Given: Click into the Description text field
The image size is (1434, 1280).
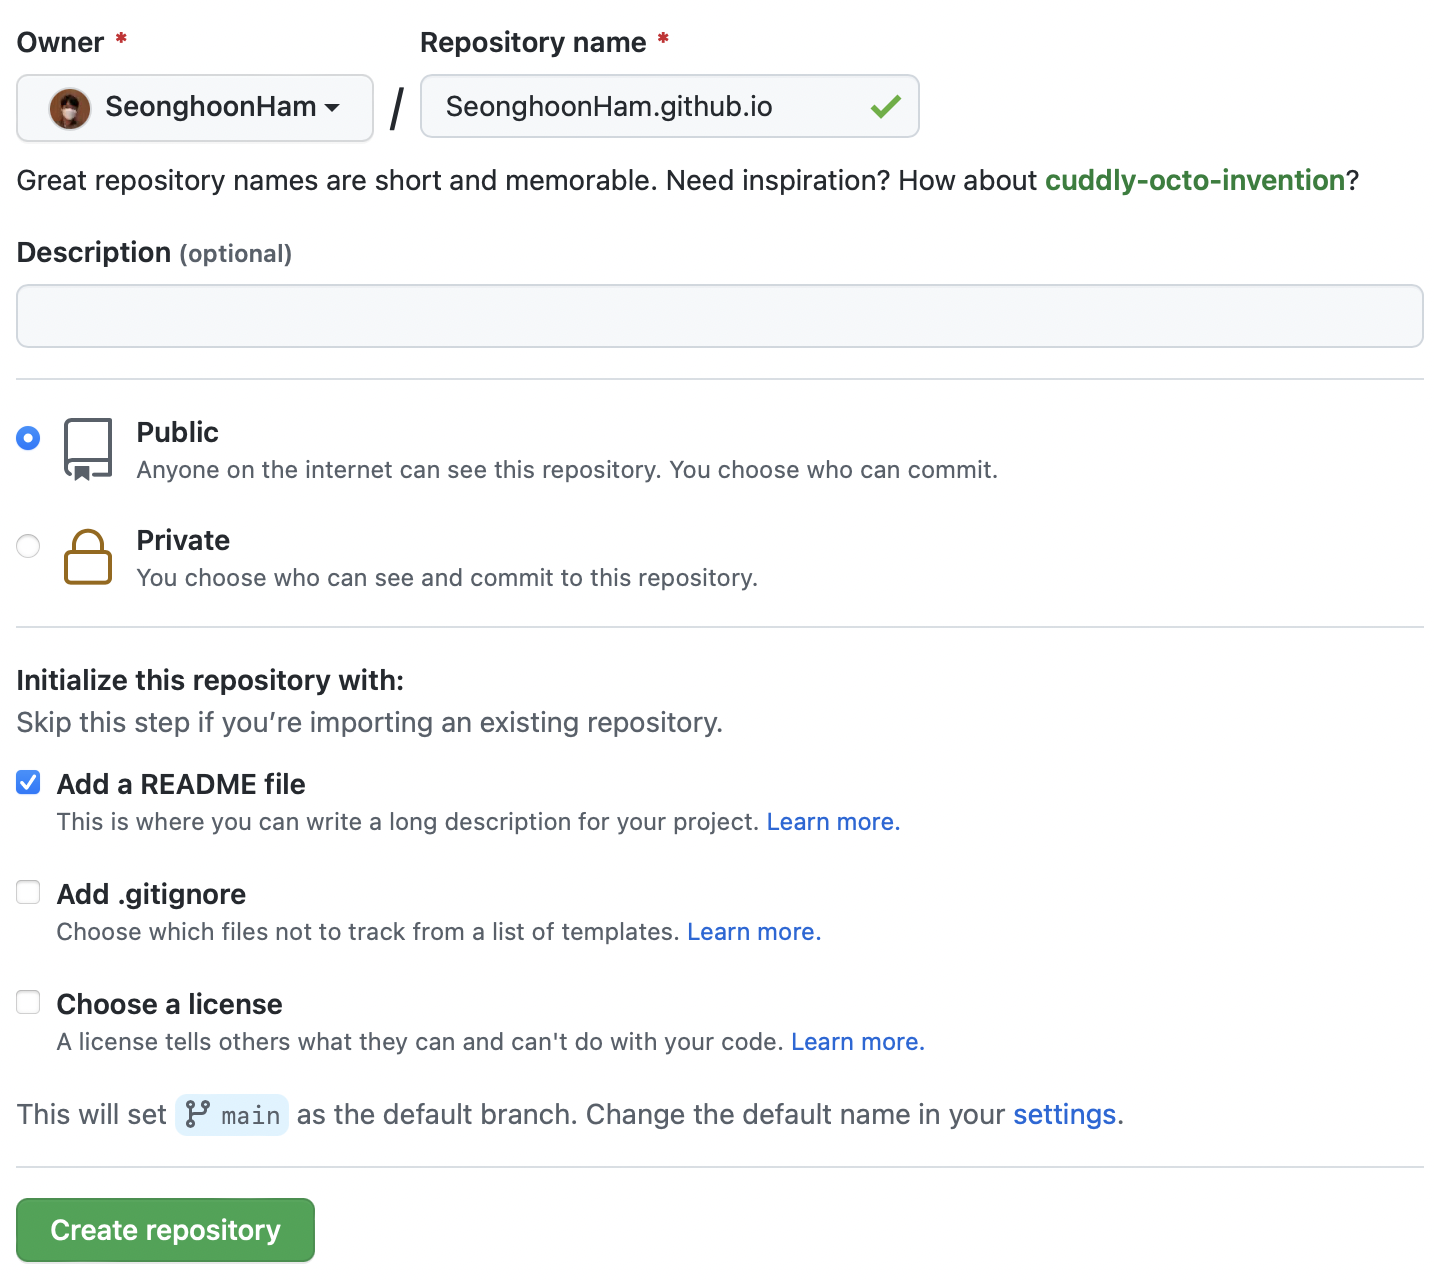Looking at the screenshot, I should (720, 316).
